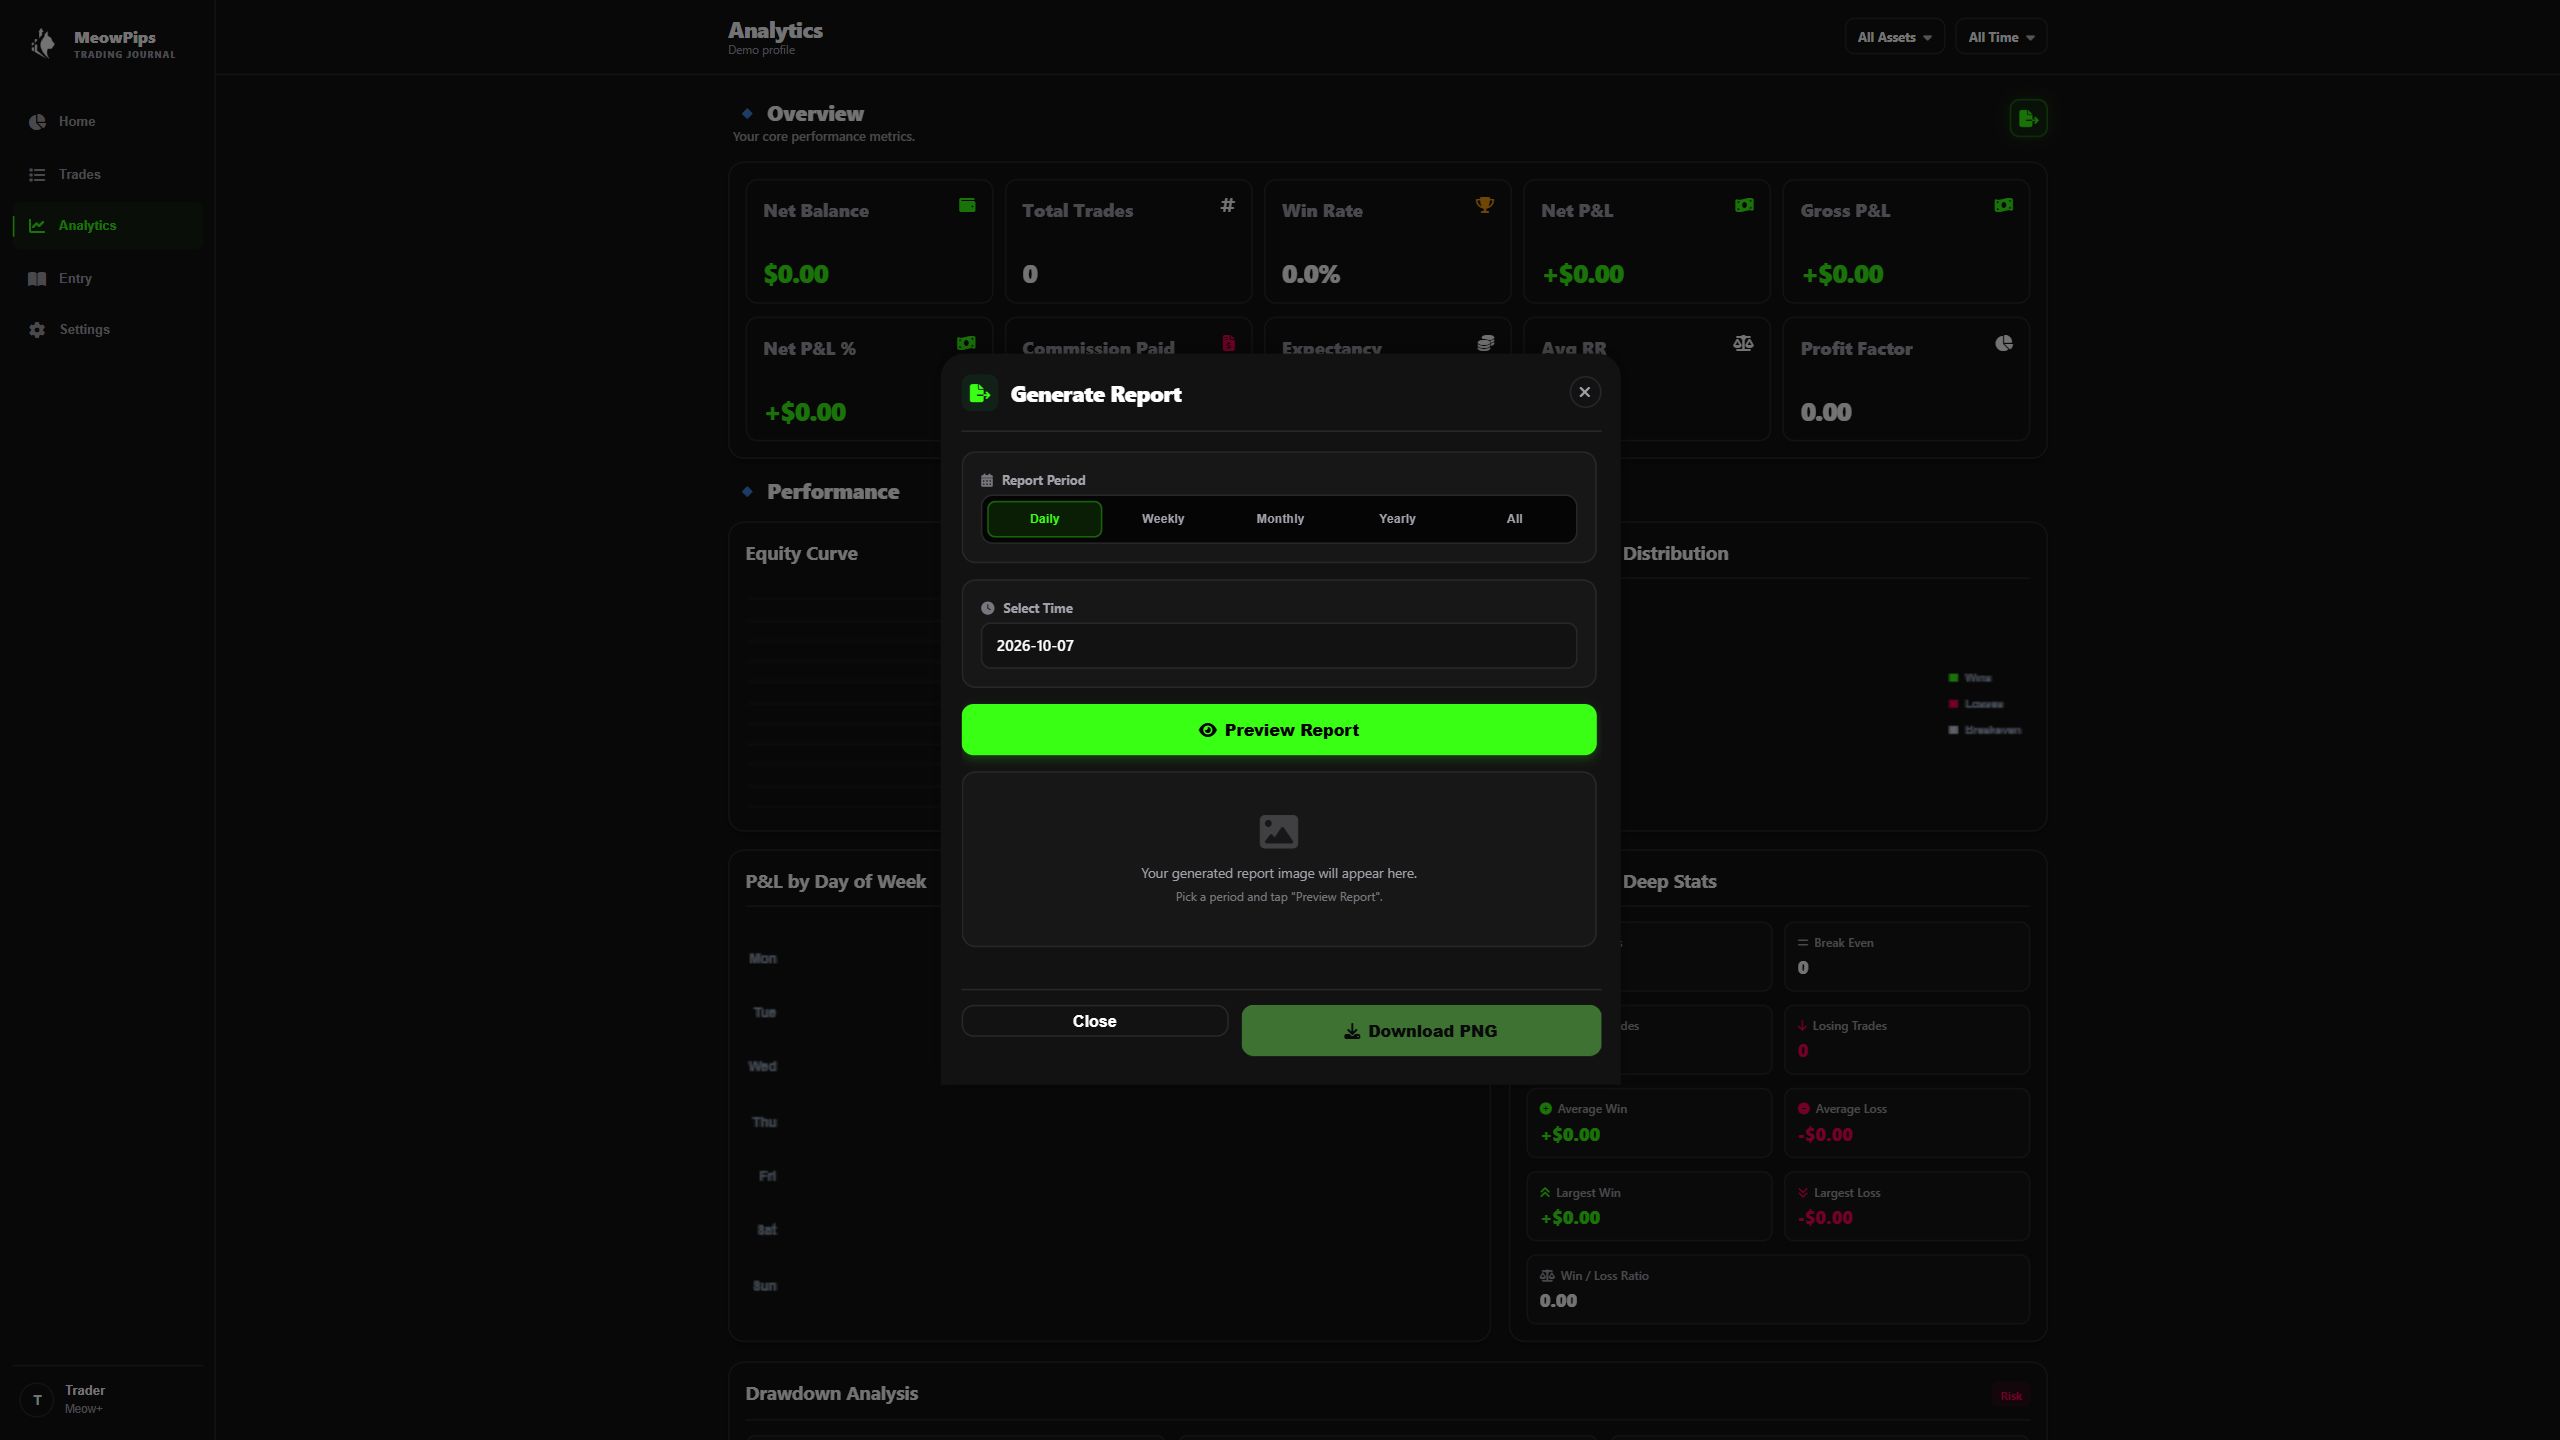Click the Risk badge in Drawdown Analysis

(2011, 1396)
